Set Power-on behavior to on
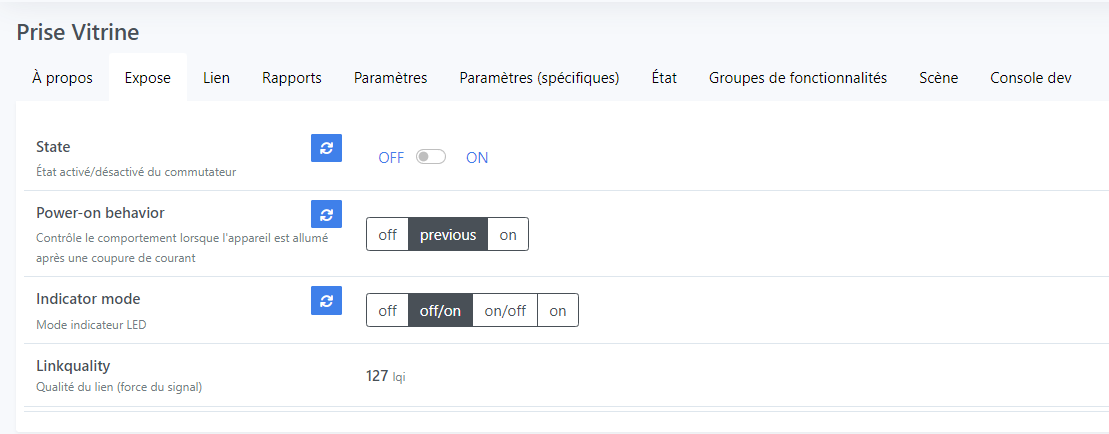The height and width of the screenshot is (434, 1109). pos(508,235)
